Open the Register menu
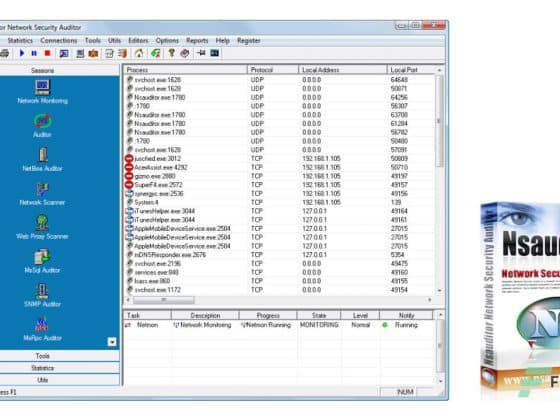 pos(249,40)
